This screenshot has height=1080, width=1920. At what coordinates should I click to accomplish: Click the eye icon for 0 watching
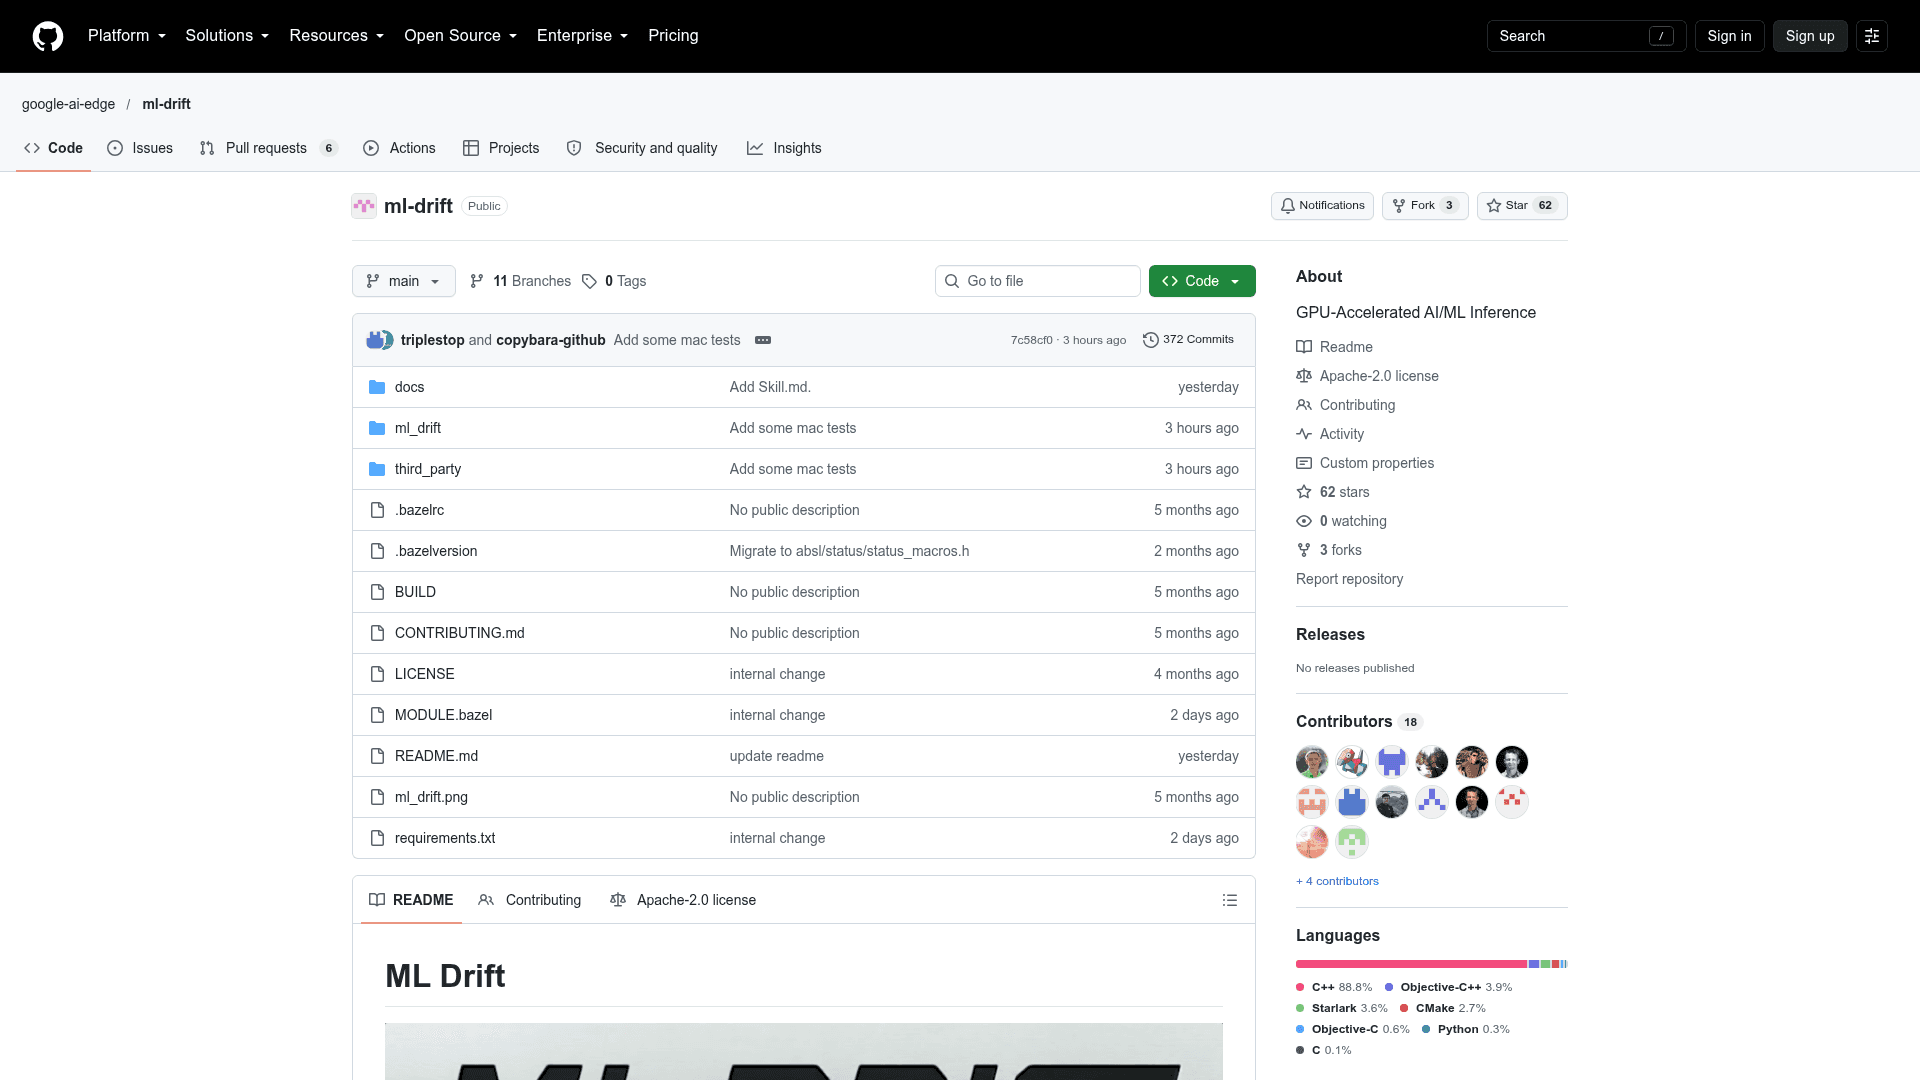[1304, 521]
